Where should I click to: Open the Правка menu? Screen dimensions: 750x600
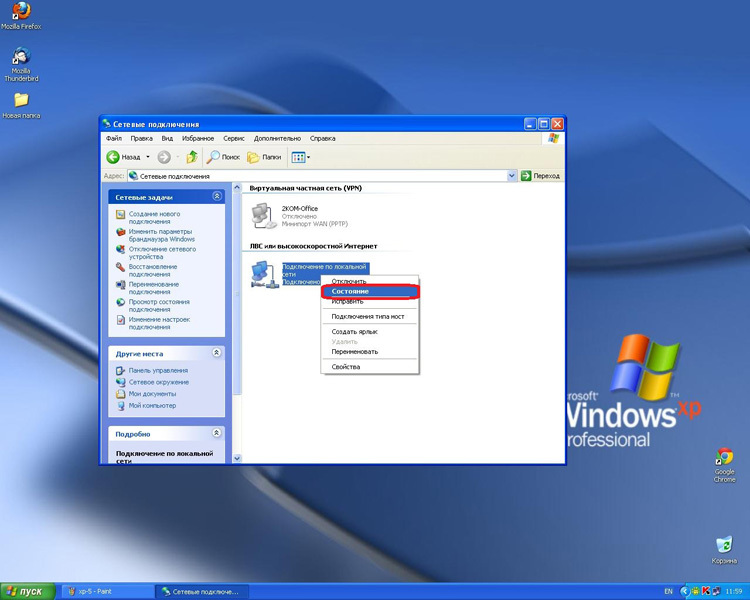tap(142, 138)
